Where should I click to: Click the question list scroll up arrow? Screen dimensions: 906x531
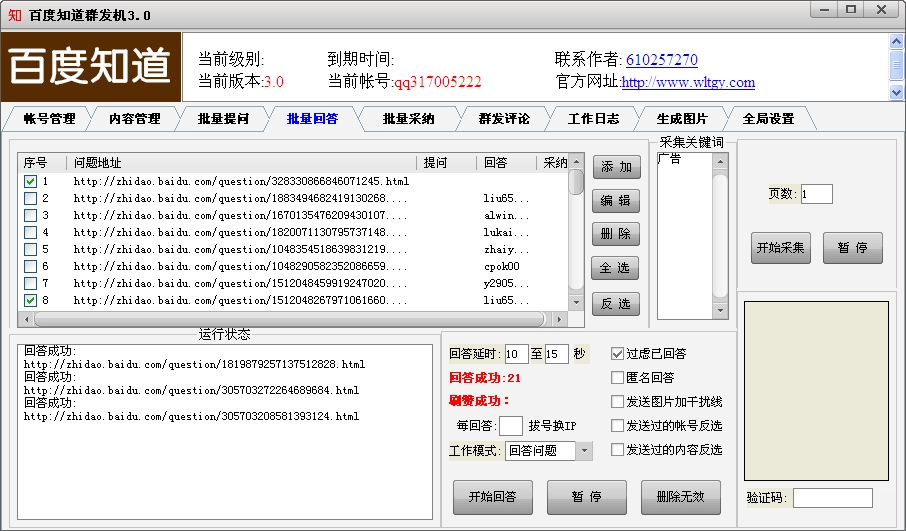coord(576,162)
